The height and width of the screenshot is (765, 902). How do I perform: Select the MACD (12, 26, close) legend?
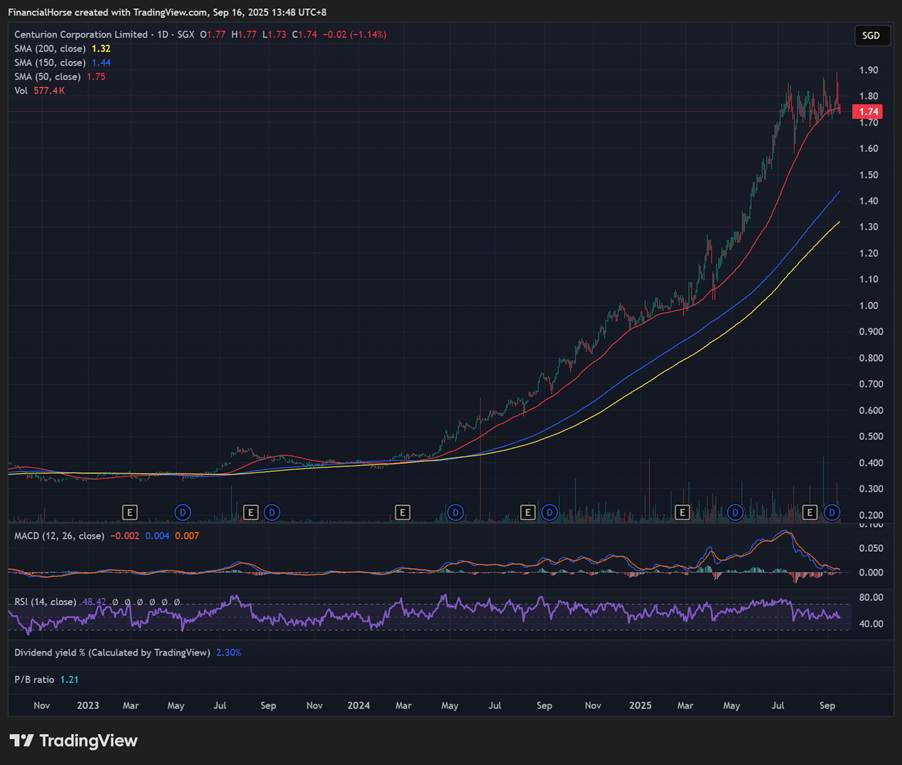click(x=59, y=536)
